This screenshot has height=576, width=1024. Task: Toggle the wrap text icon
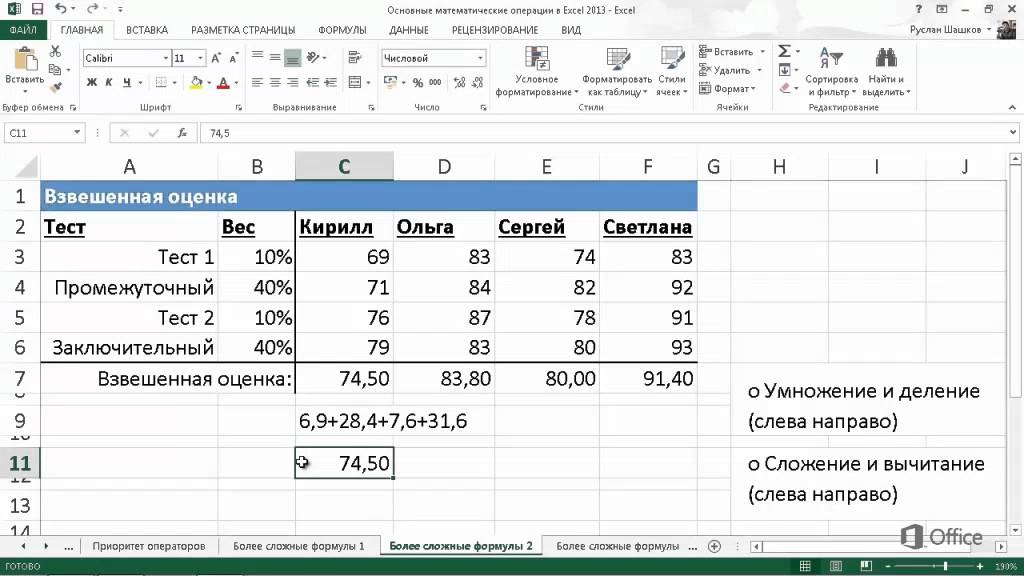(355, 57)
